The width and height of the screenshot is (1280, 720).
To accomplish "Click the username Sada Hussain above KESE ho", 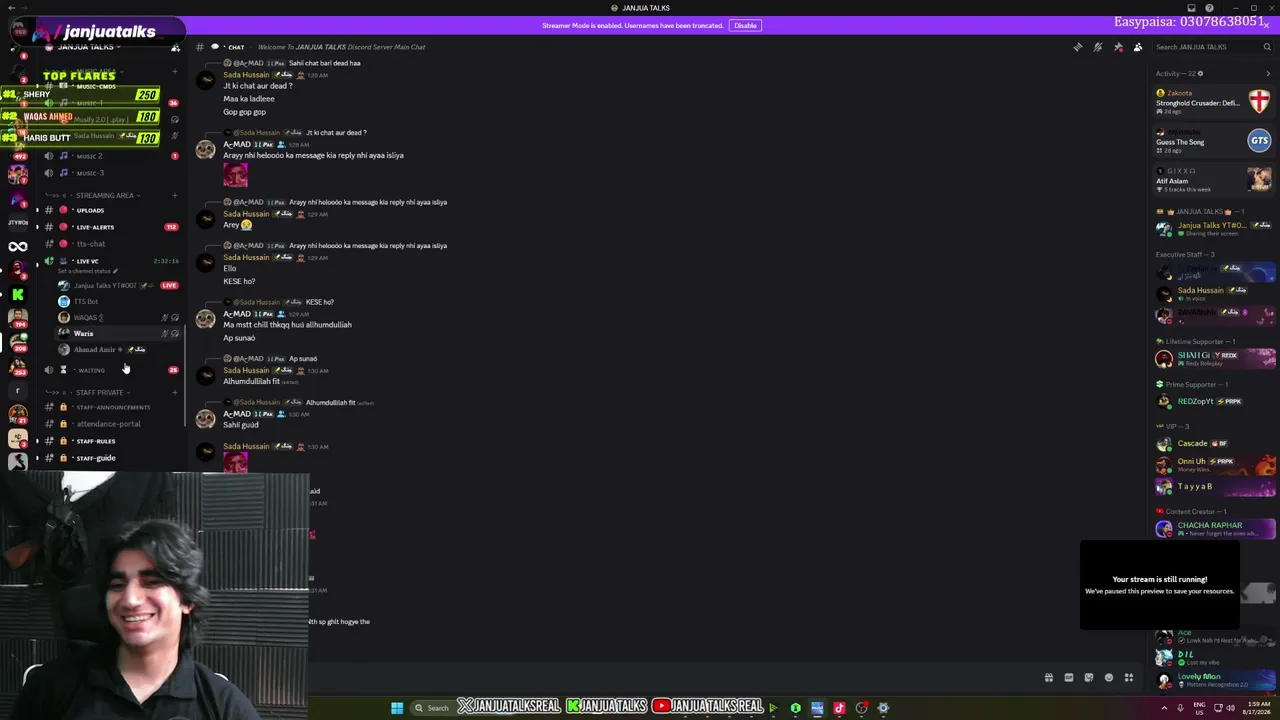I will (x=246, y=257).
